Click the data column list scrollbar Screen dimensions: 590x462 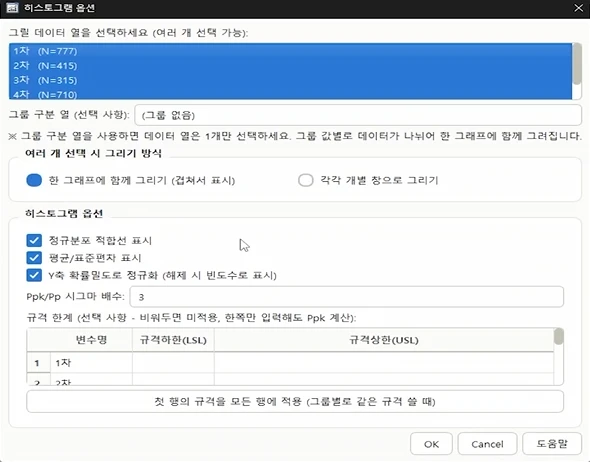[577, 64]
